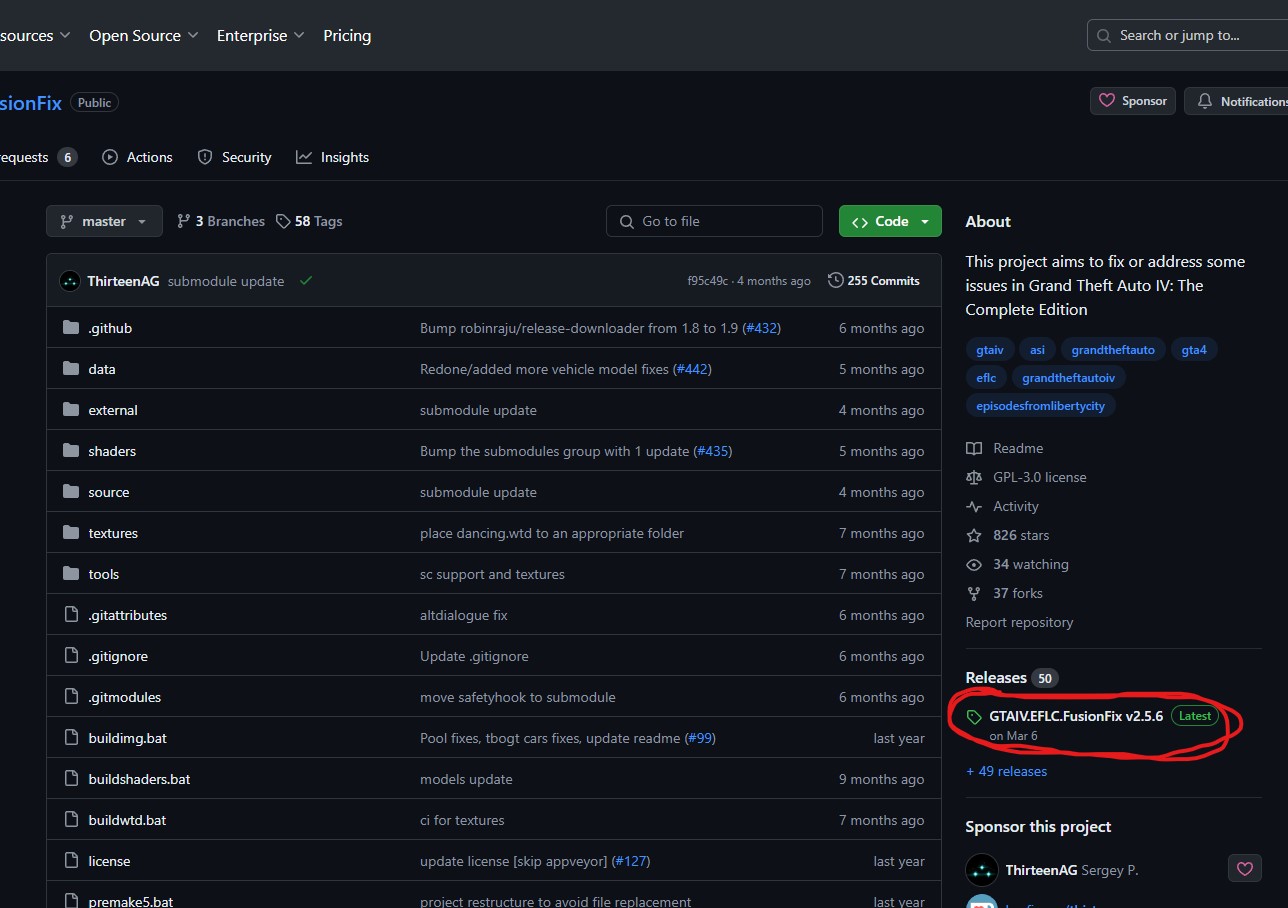Click the green commit status checkmark
The width and height of the screenshot is (1288, 908).
(x=306, y=281)
